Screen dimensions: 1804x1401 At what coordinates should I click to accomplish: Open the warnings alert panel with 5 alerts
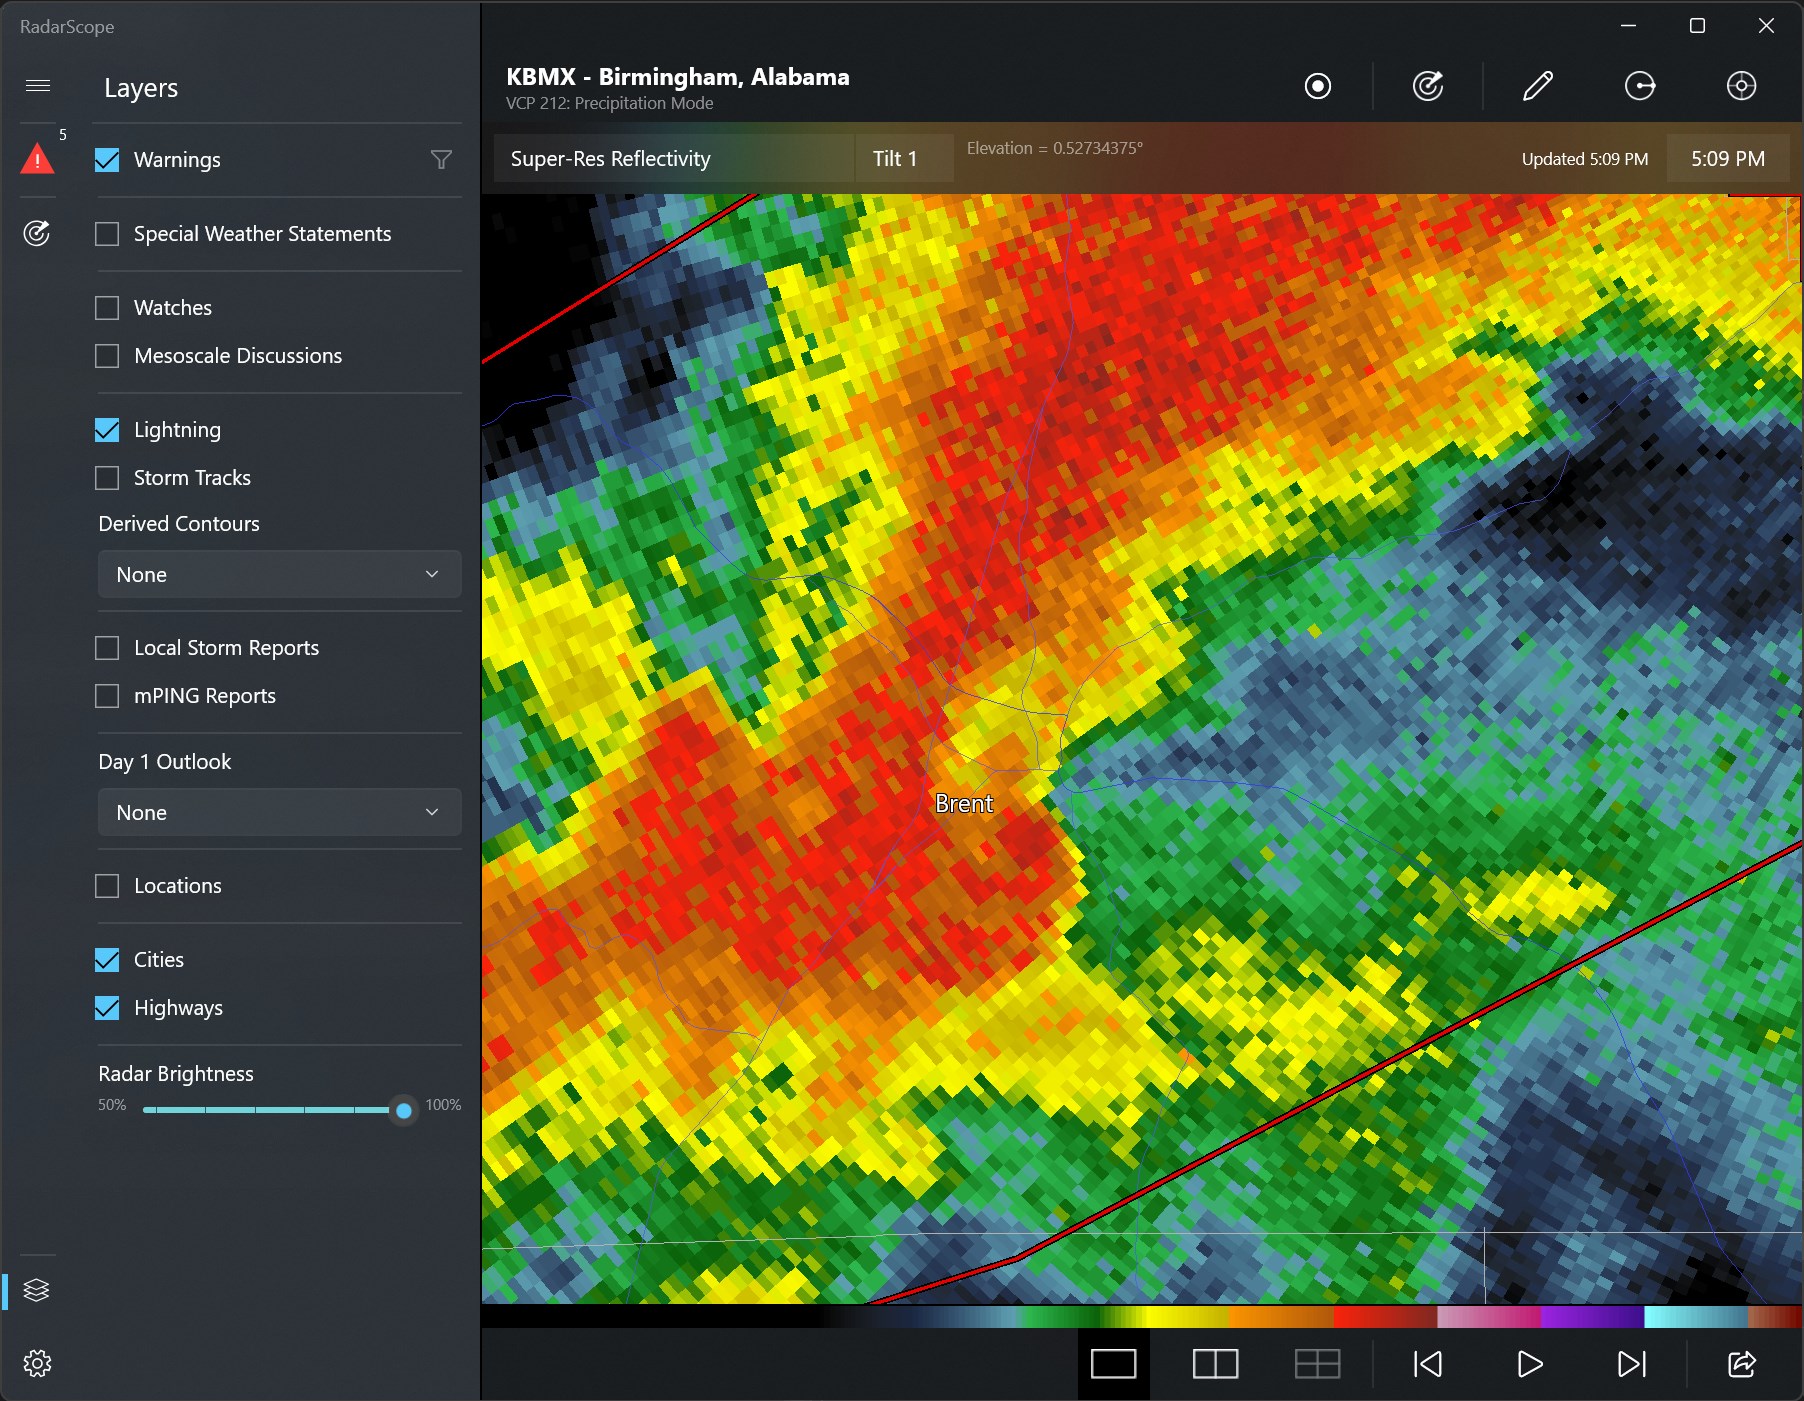38,158
